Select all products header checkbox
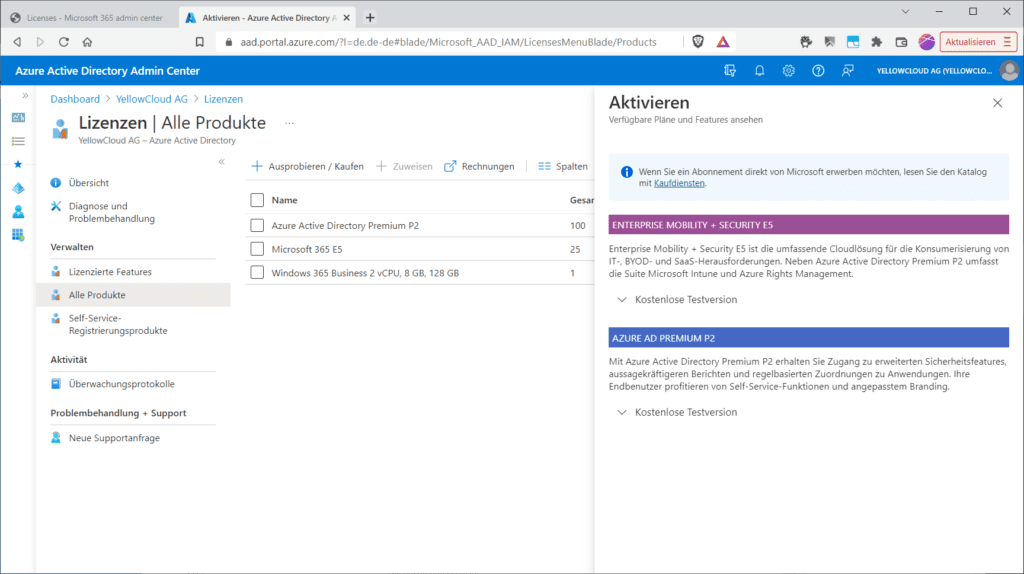 (257, 200)
